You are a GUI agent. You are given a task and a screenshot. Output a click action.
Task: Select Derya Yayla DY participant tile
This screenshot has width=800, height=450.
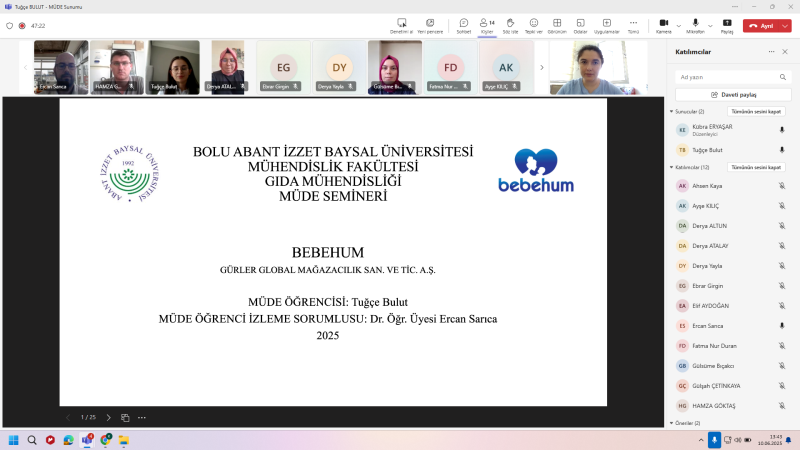coord(339,67)
